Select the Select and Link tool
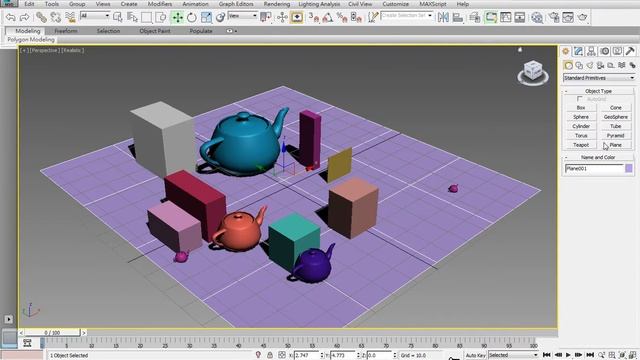The width and height of the screenshot is (640, 360). point(41,17)
